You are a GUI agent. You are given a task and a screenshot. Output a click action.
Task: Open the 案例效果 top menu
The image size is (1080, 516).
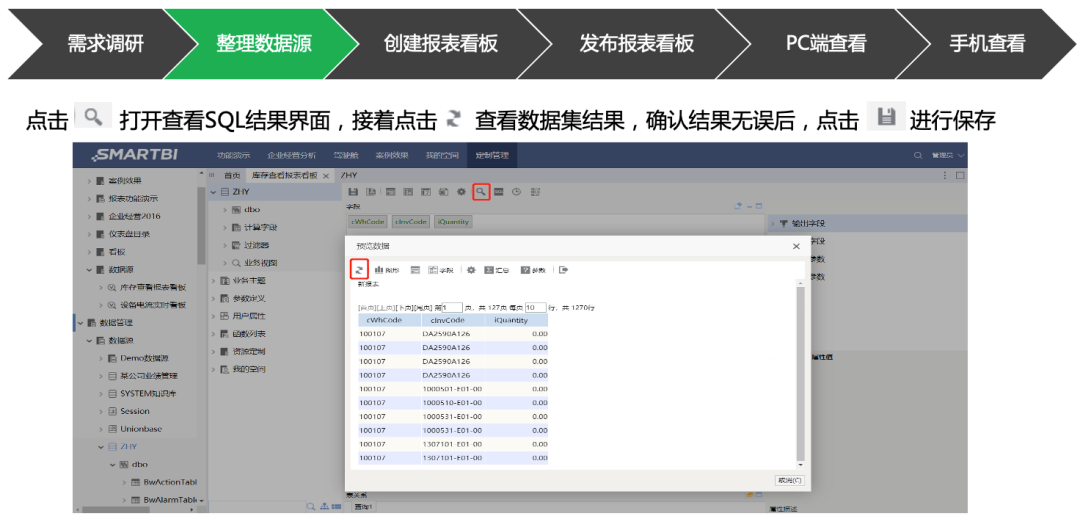pos(393,156)
